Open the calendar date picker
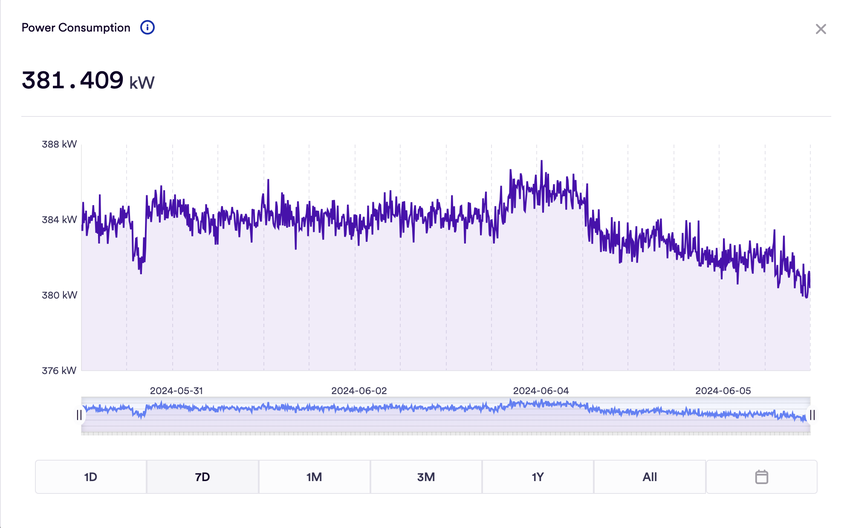Viewport: 850px width, 528px height. pos(761,477)
